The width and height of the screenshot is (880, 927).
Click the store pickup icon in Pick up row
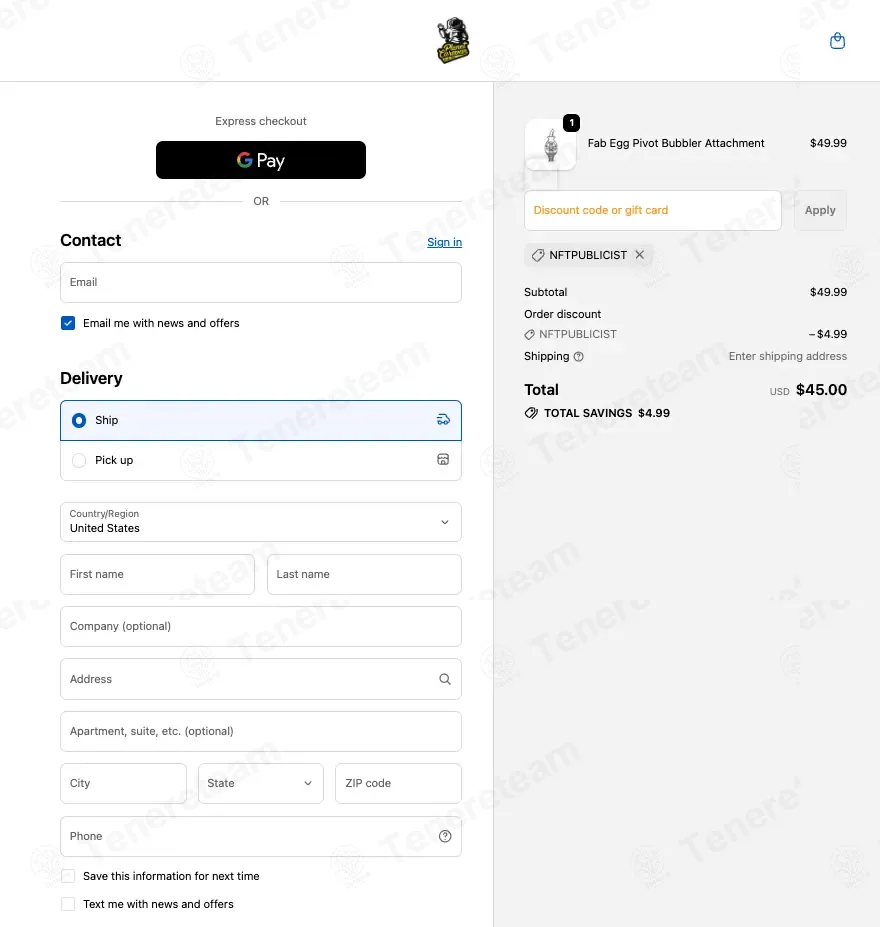click(x=443, y=460)
